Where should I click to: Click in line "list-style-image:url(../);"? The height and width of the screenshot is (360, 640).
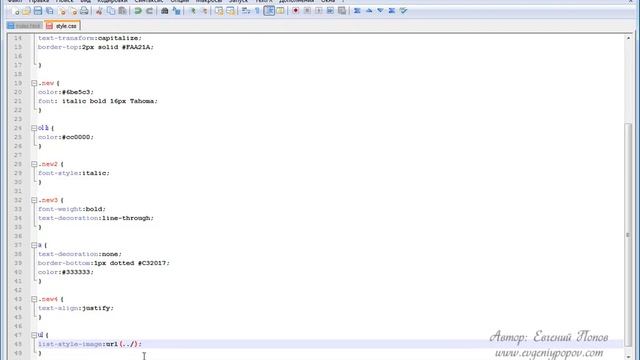tap(90, 344)
